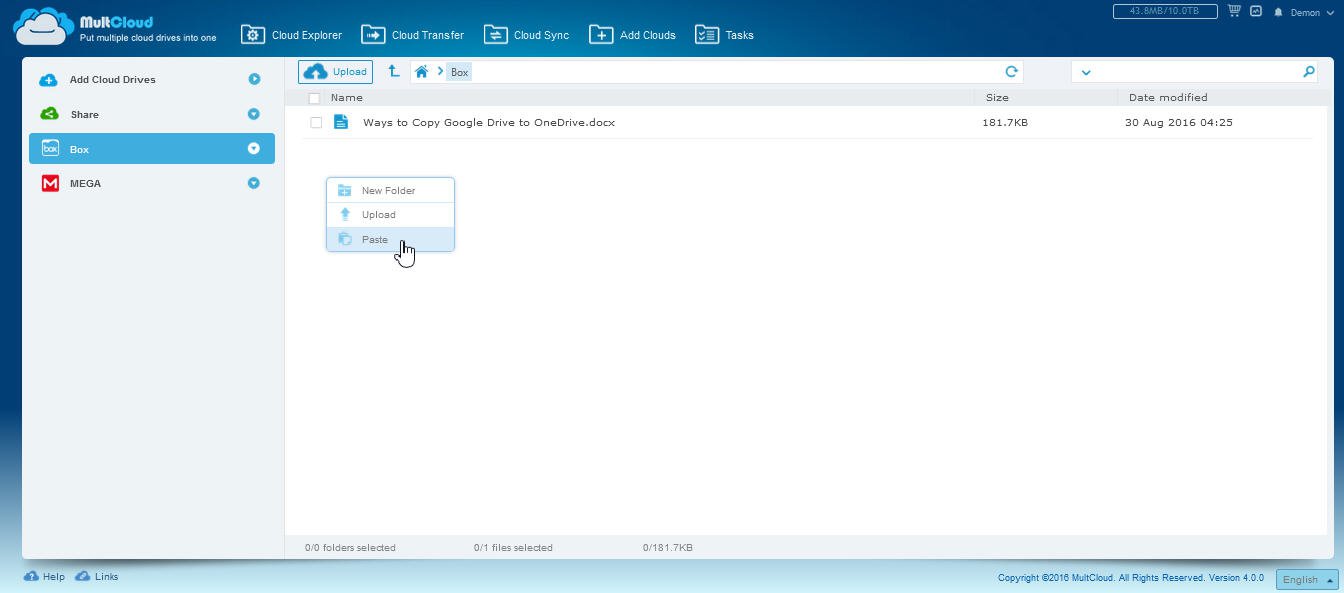1344x593 pixels.
Task: Click the home icon in the breadcrumb
Action: click(422, 72)
